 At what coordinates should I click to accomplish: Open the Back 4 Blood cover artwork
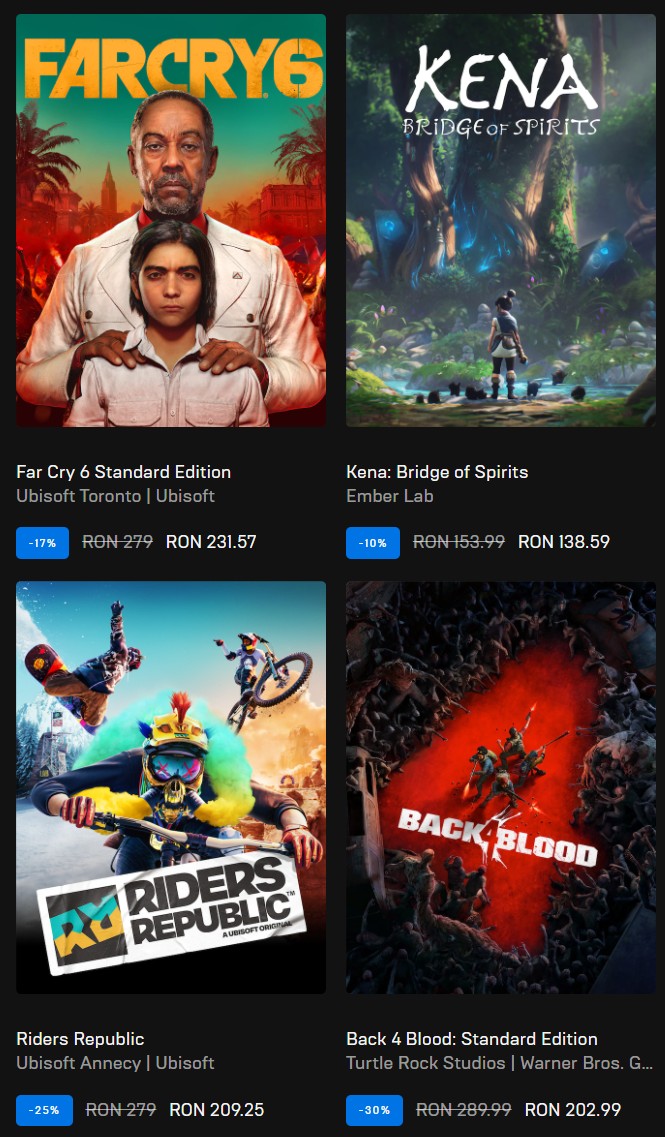pos(500,787)
